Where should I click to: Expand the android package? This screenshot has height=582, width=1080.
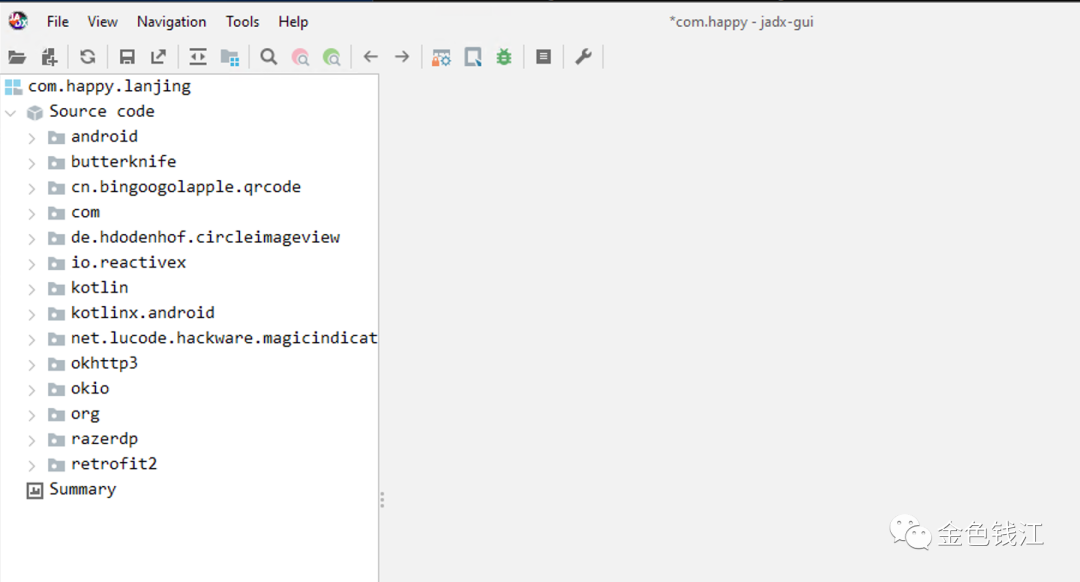point(32,138)
